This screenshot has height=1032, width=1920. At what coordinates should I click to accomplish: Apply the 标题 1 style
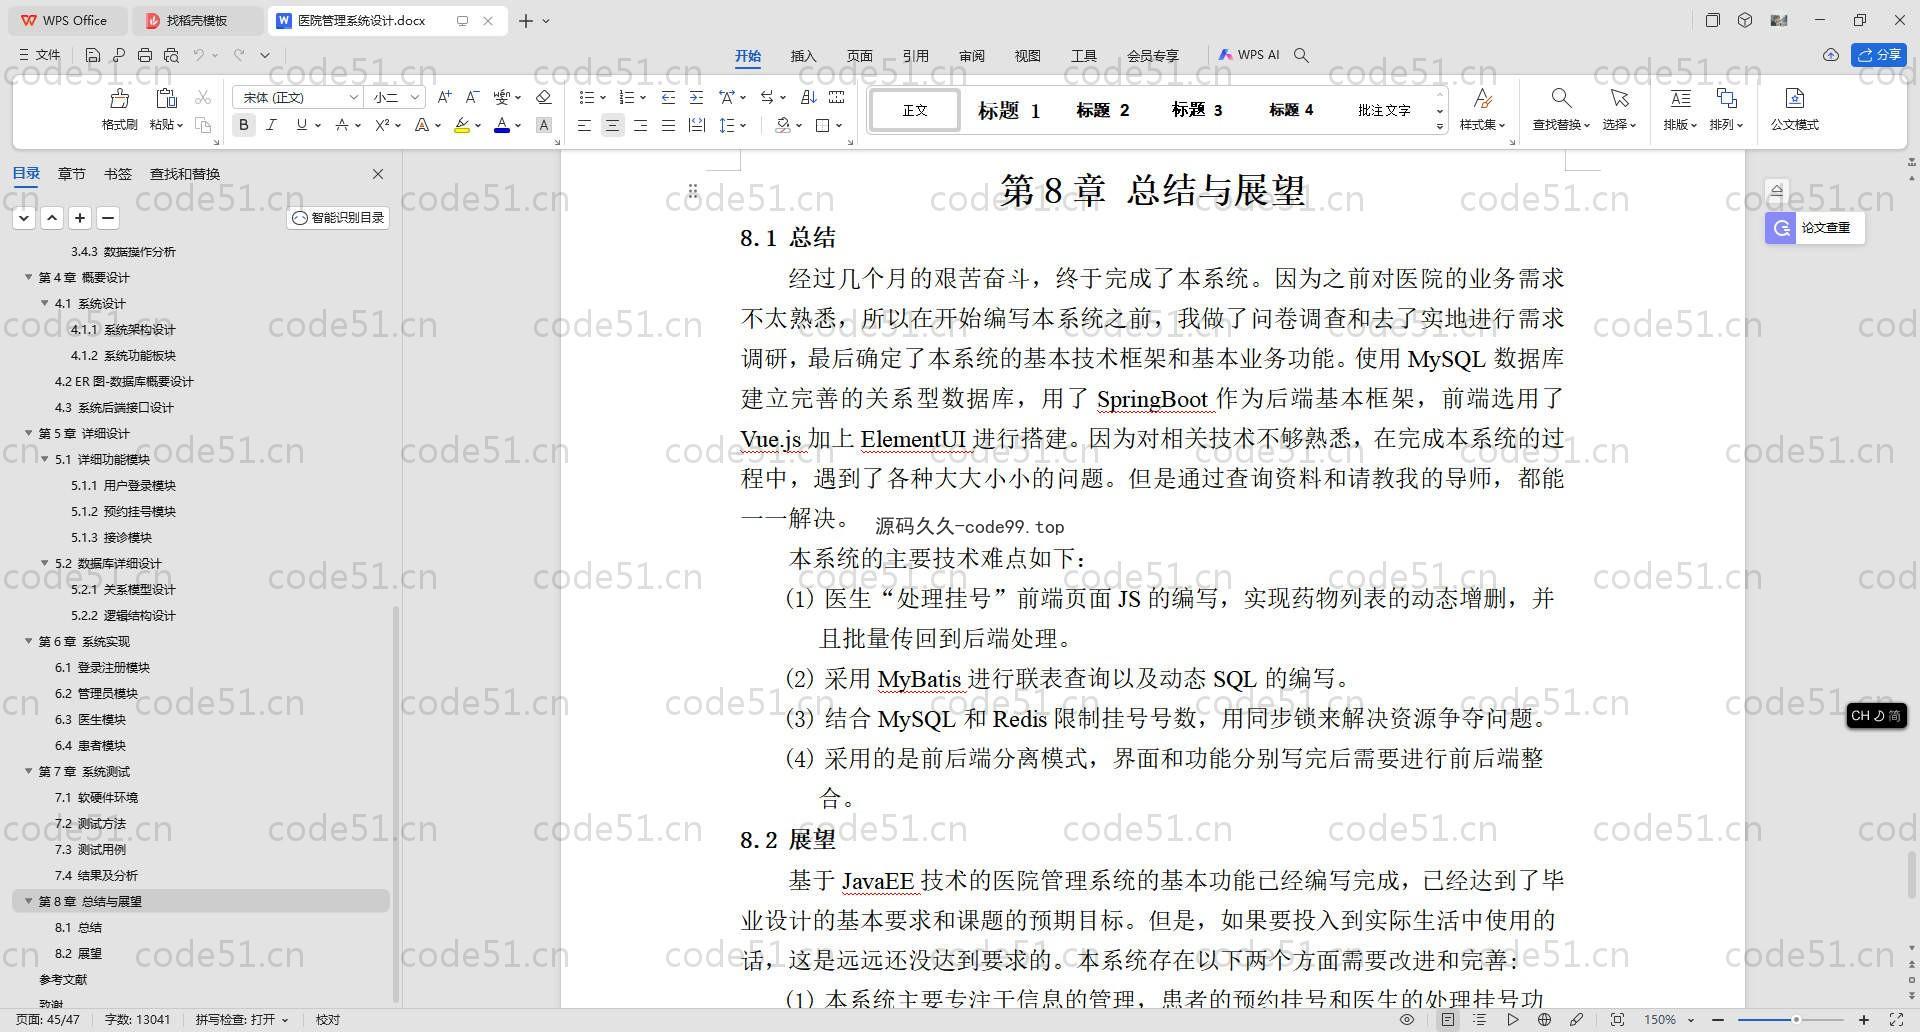coord(1008,110)
